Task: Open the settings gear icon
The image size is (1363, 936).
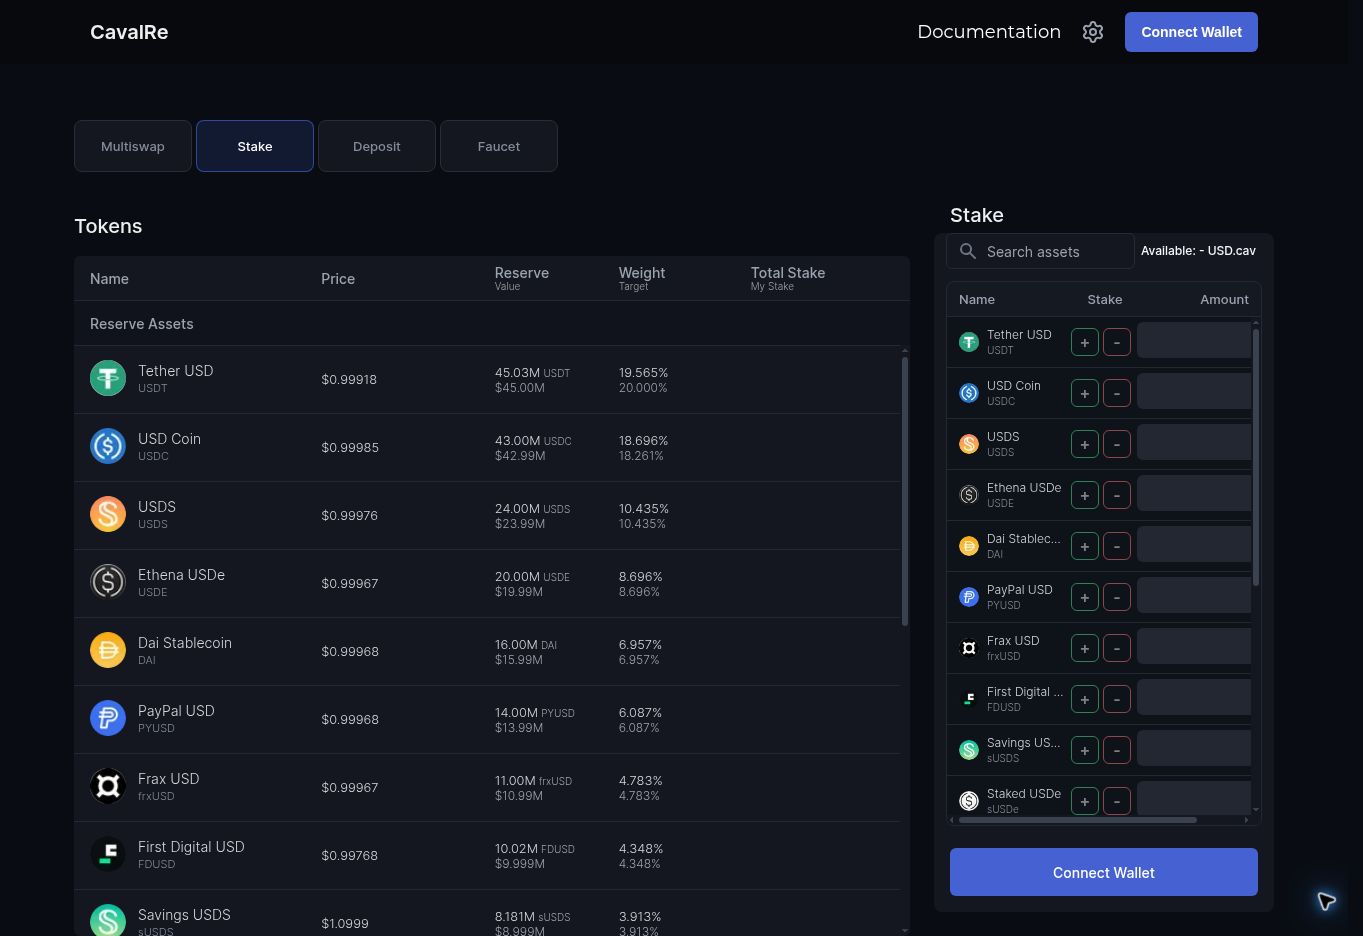Action: coord(1093,32)
